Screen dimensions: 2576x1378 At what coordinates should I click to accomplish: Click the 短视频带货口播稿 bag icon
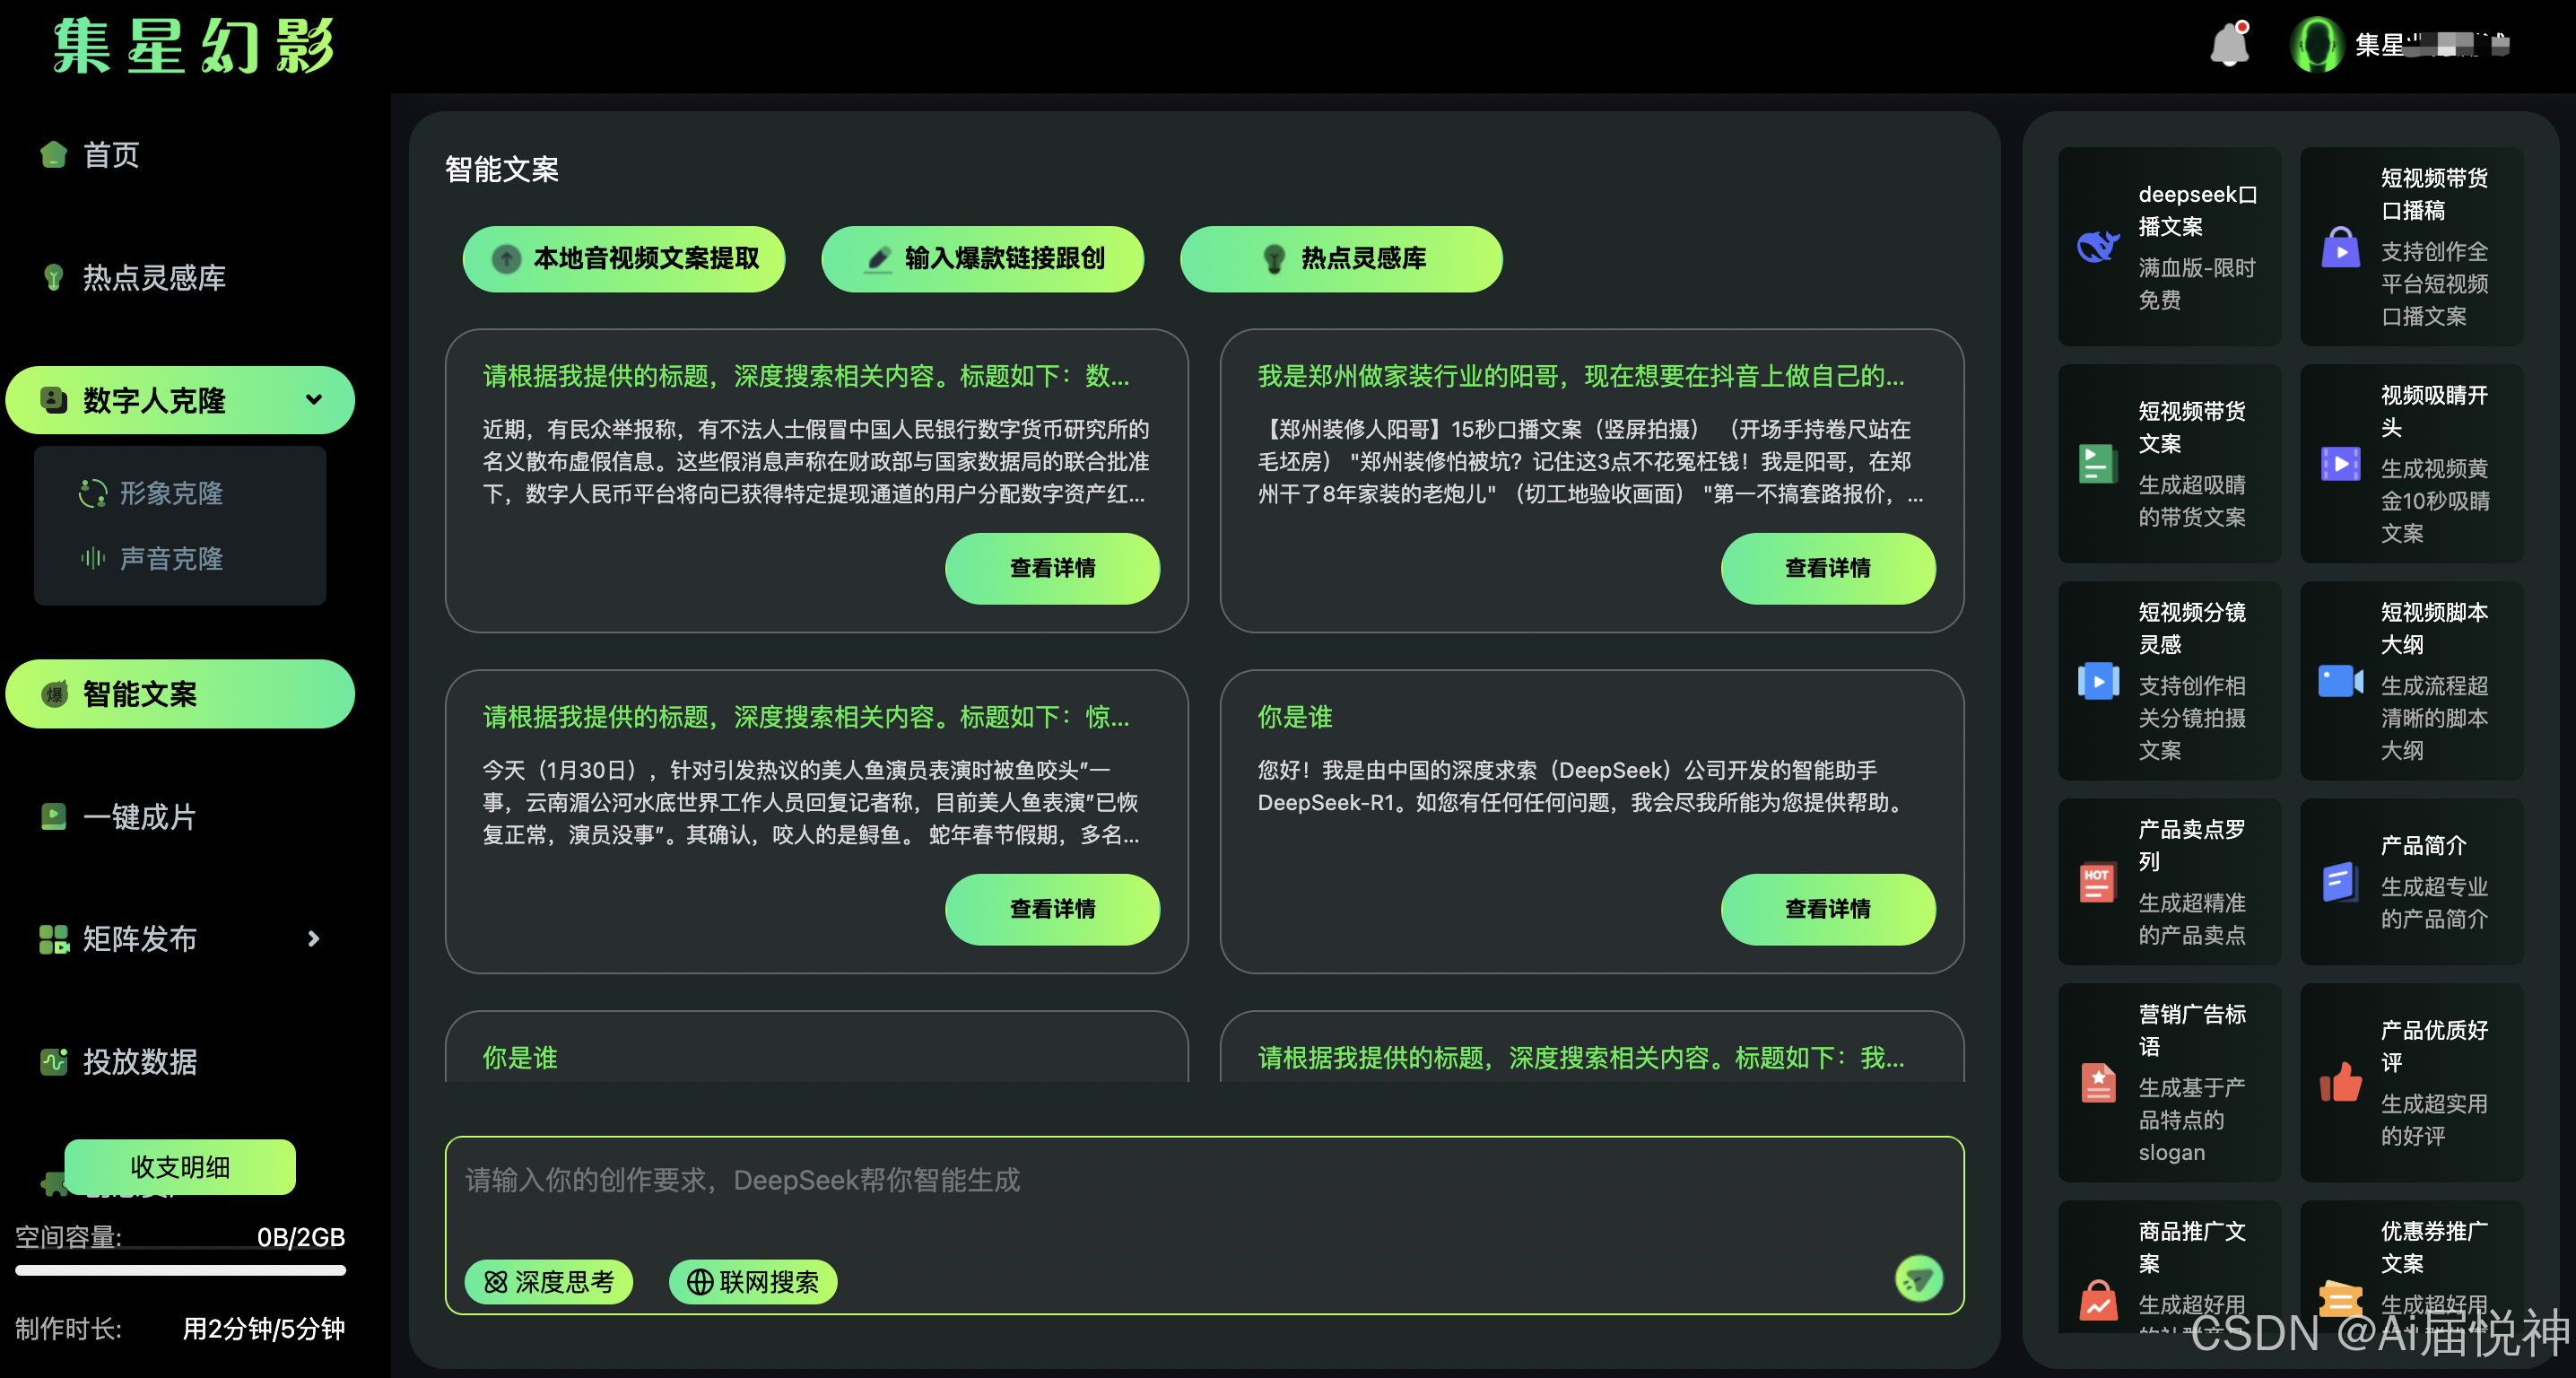pyautogui.click(x=2340, y=247)
